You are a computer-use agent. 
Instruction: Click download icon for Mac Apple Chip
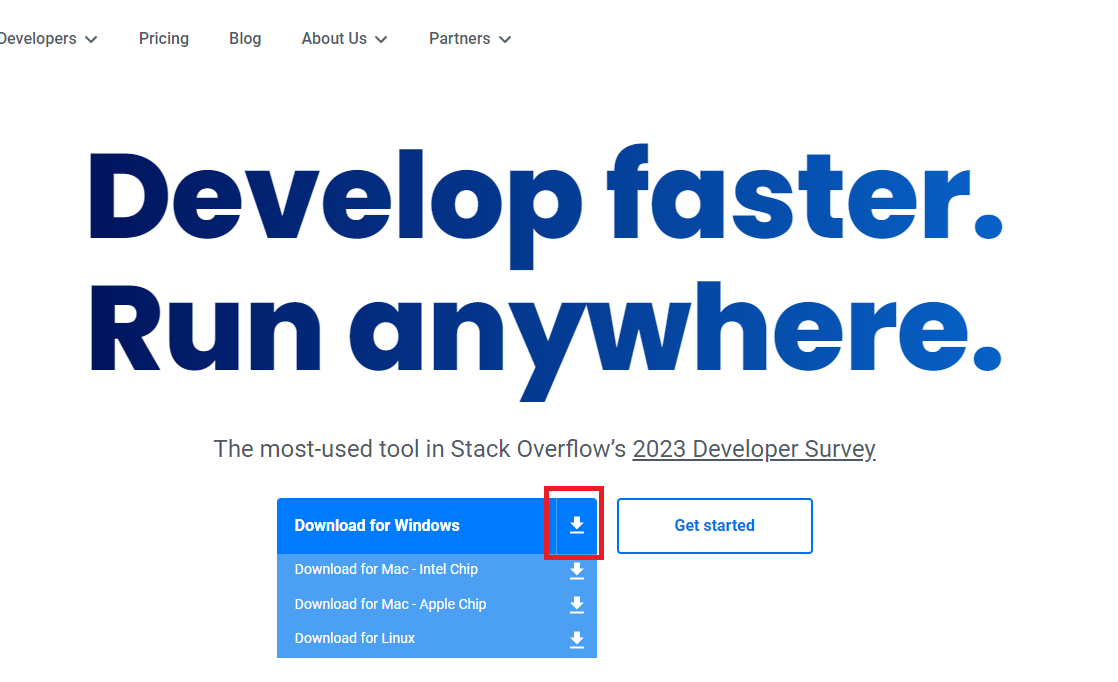577,604
